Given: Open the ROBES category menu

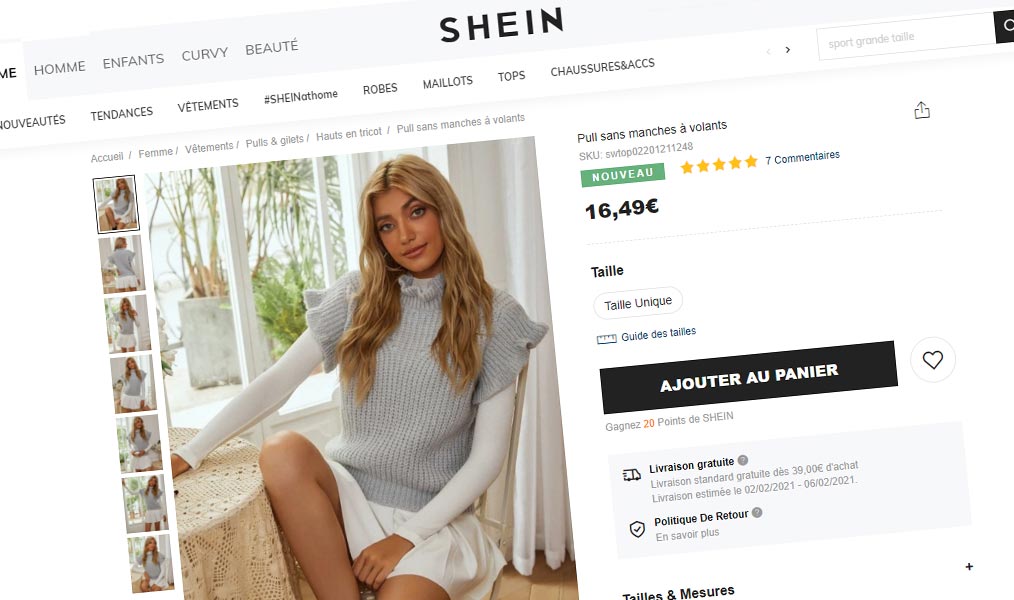Looking at the screenshot, I should coord(380,89).
